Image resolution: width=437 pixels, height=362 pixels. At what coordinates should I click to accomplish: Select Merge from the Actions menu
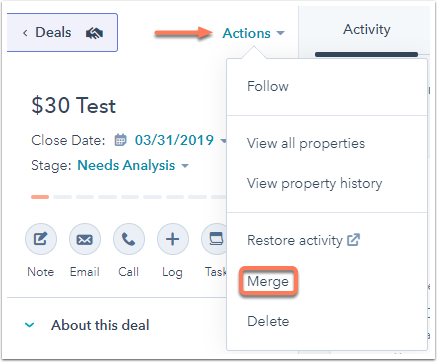(x=268, y=281)
